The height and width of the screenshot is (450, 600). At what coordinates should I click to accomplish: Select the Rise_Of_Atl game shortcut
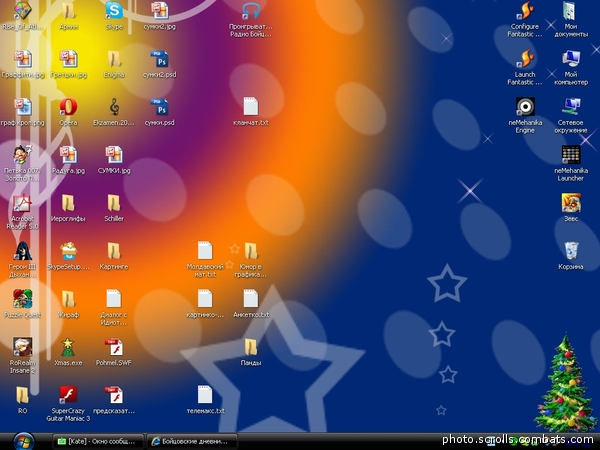23,11
